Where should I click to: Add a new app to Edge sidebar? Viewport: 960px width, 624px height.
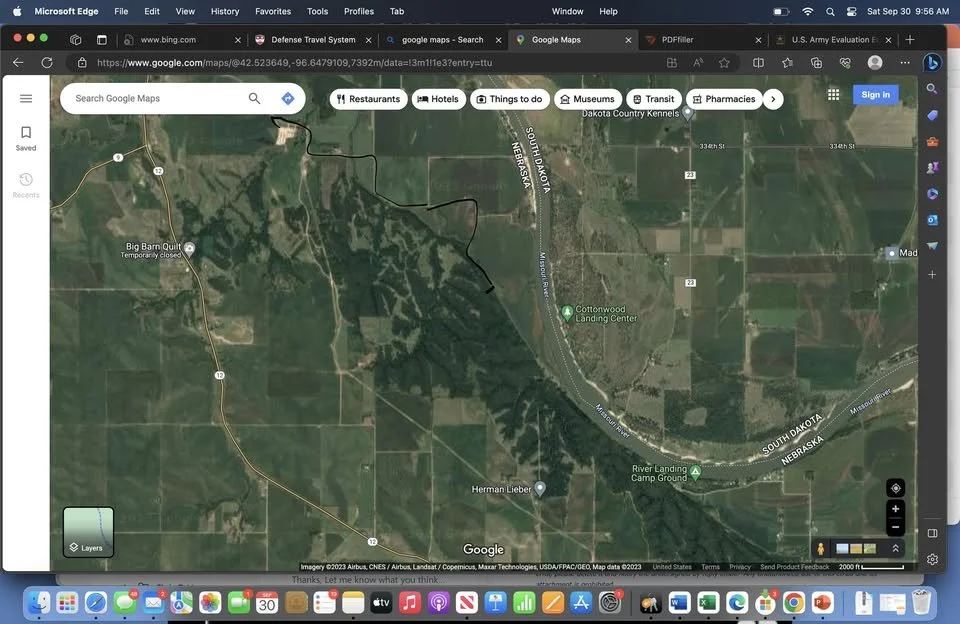pyautogui.click(x=932, y=274)
